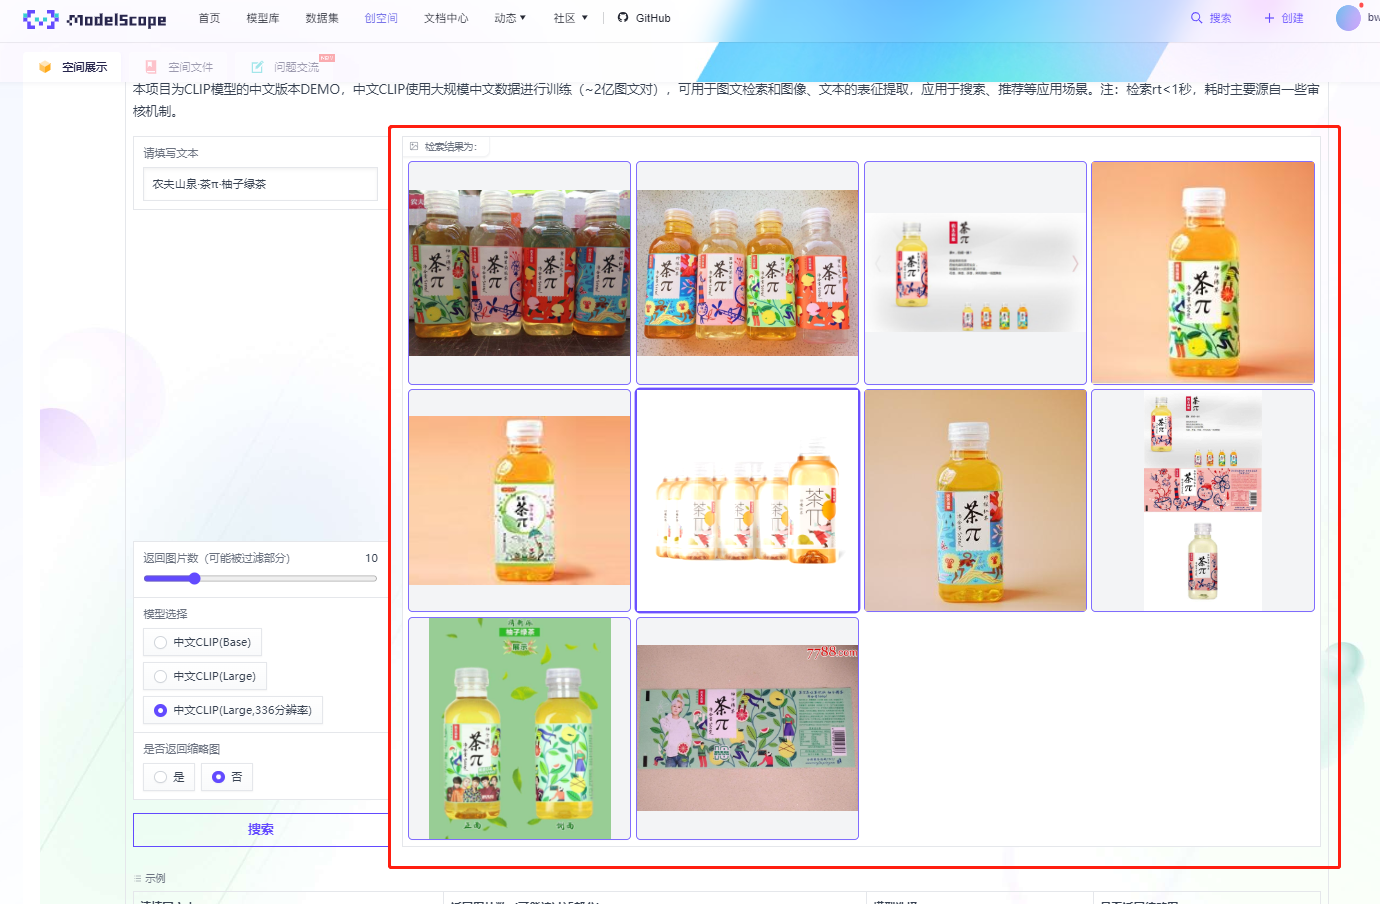This screenshot has height=904, width=1380.
Task: Open the green poster result with two bottles
Action: point(520,728)
